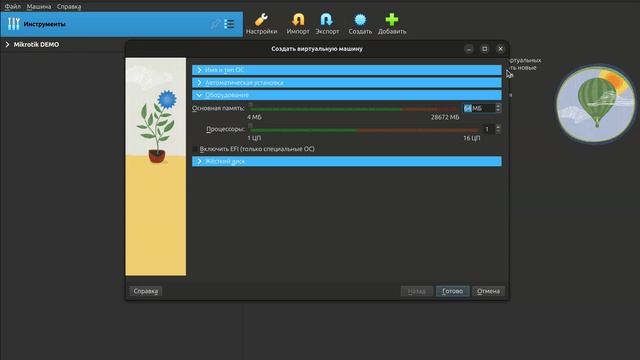The height and width of the screenshot is (360, 640).
Task: Increase processors with the up arrow
Action: pos(498,127)
